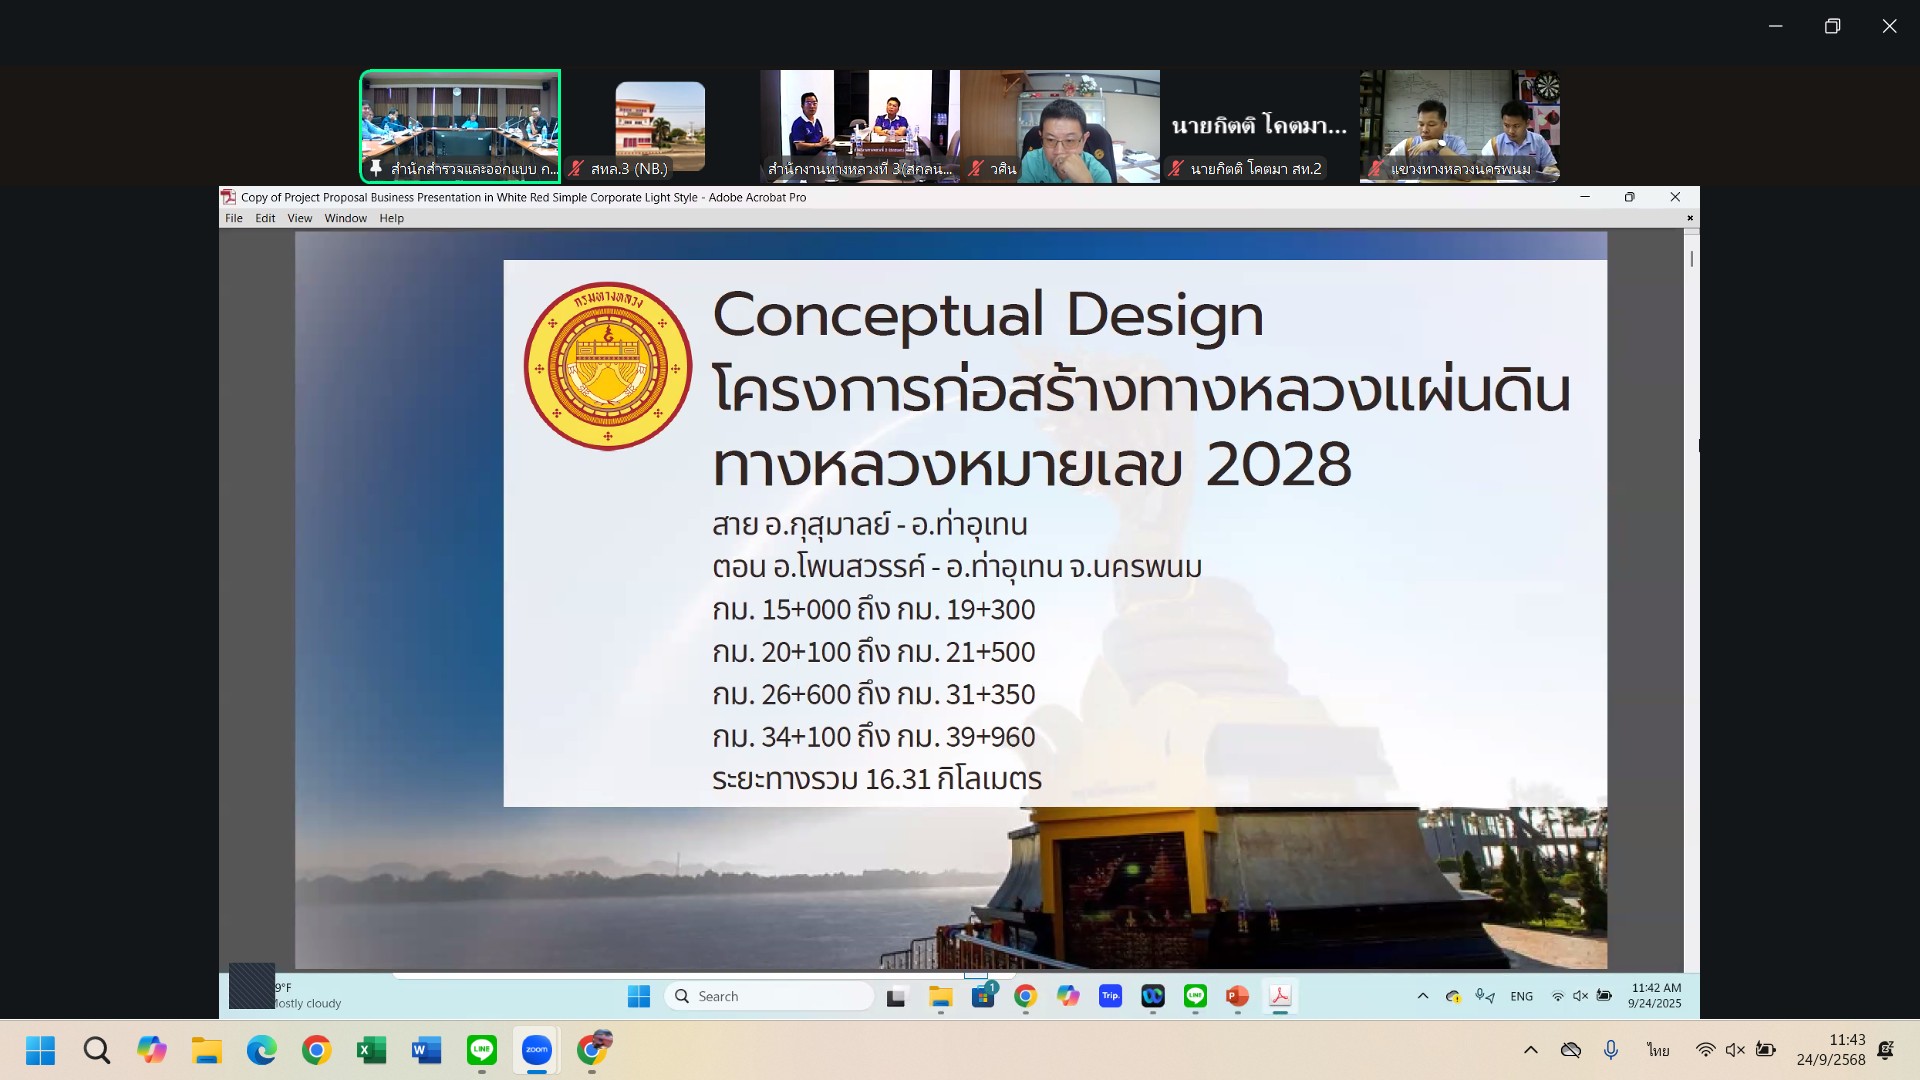Click the Copilot icon in the taskbar

coord(152,1050)
